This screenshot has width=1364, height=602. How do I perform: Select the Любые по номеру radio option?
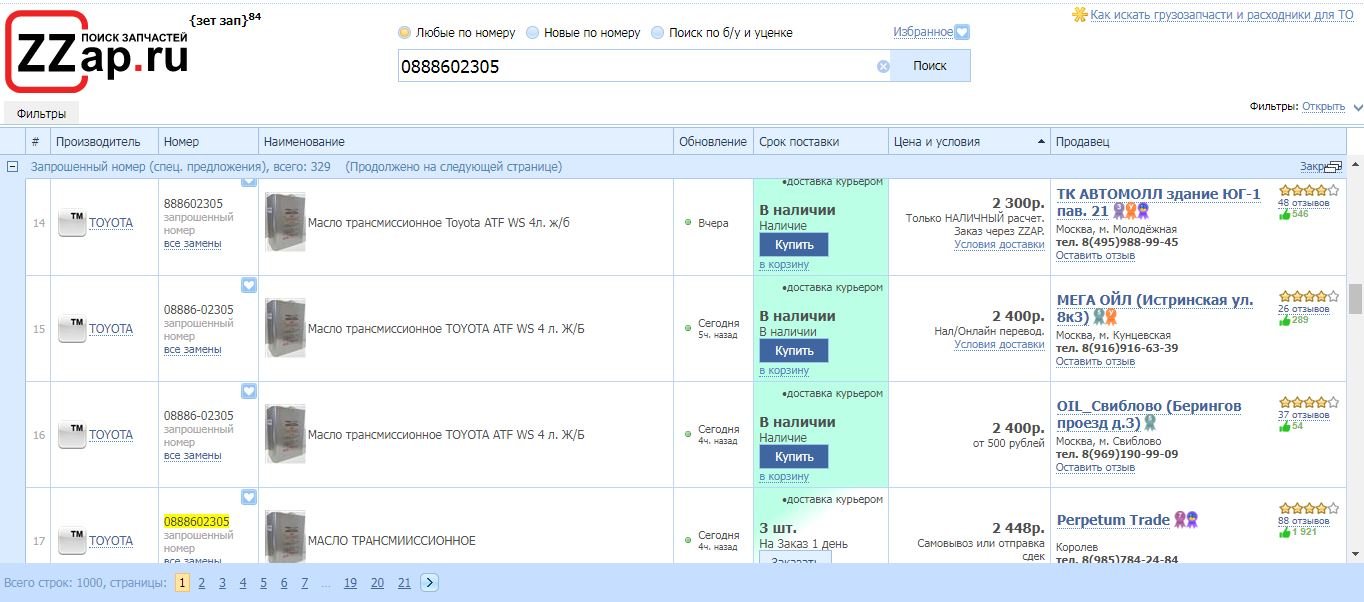click(404, 33)
